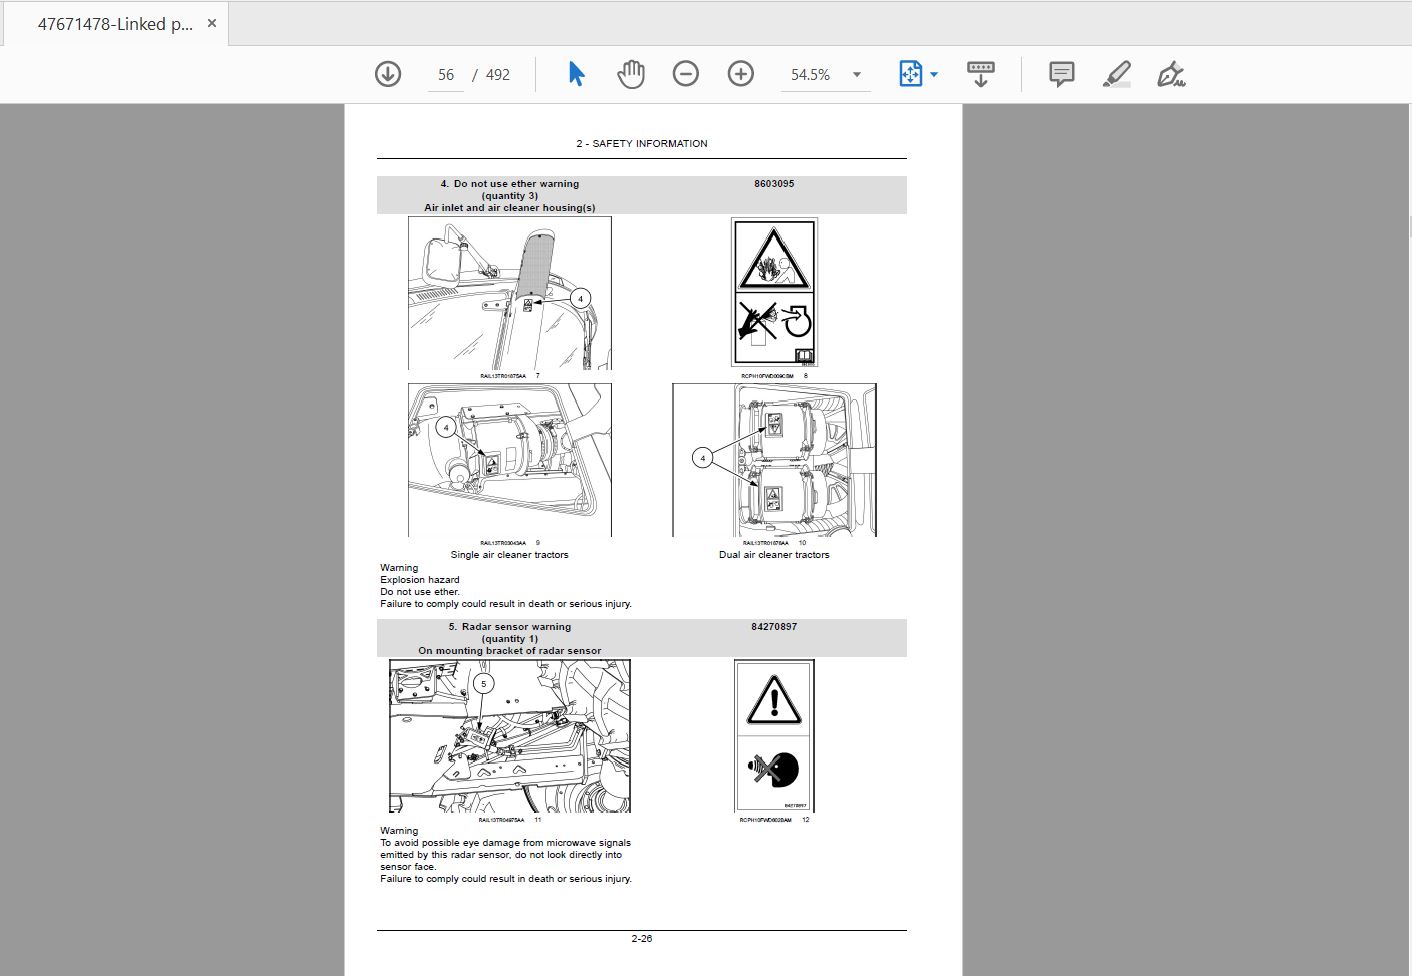This screenshot has width=1412, height=976.
Task: Click the 'Single air cleaner tractors' caption
Action: point(509,555)
